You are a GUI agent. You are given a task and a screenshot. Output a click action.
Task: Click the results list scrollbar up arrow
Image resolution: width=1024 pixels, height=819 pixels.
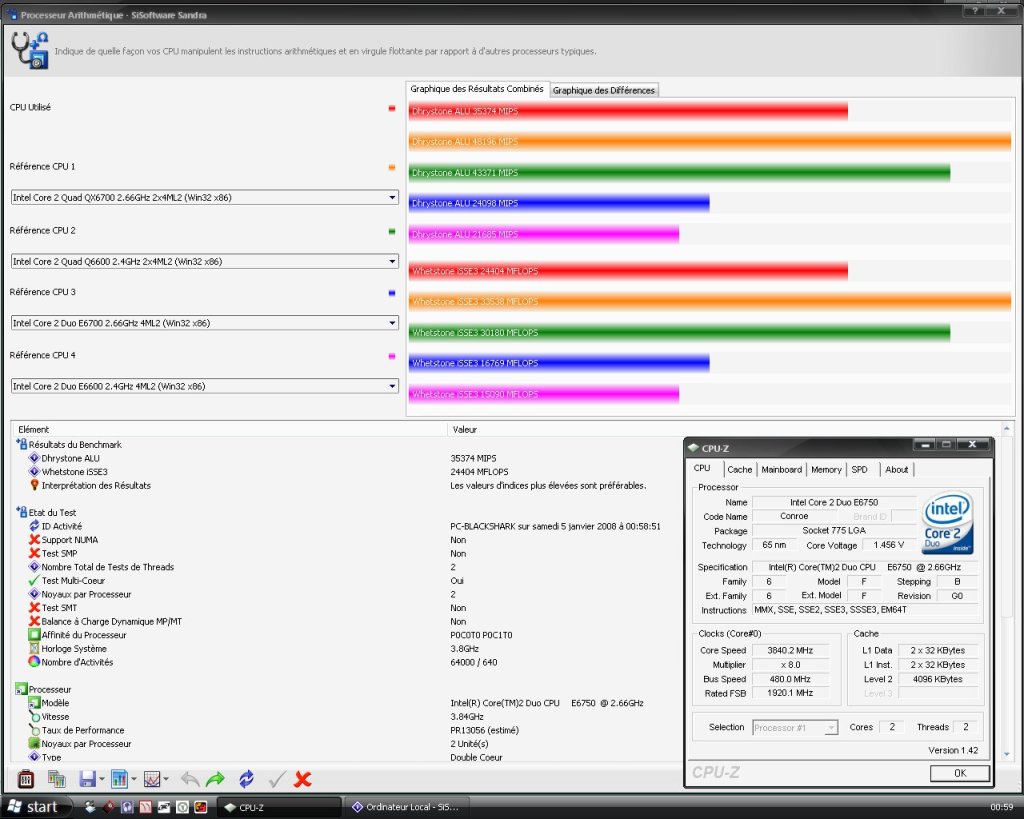coord(1006,428)
